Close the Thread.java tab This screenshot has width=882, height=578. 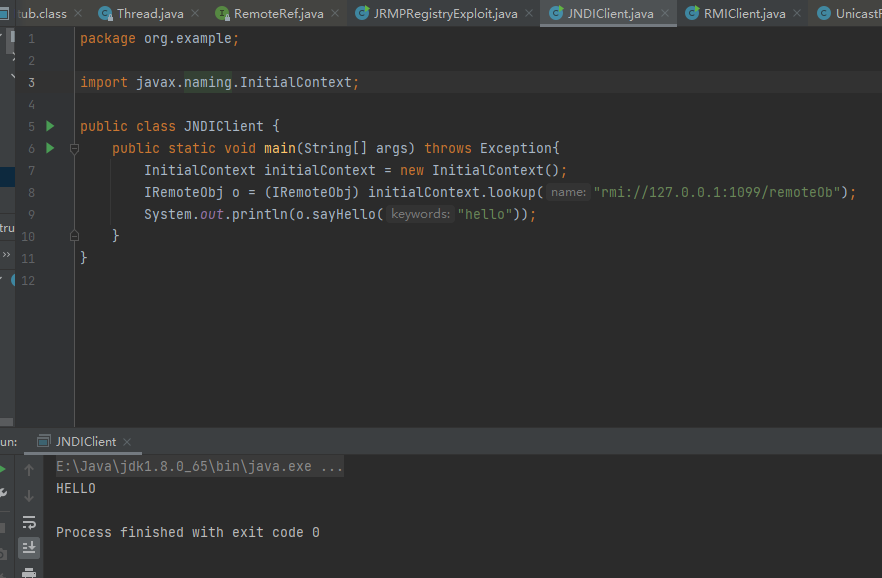click(195, 13)
